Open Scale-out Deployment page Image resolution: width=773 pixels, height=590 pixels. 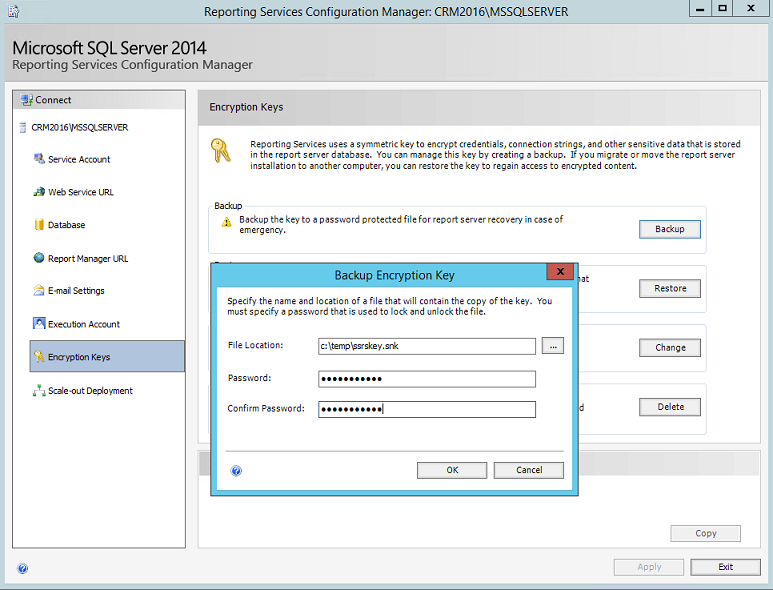pos(90,391)
